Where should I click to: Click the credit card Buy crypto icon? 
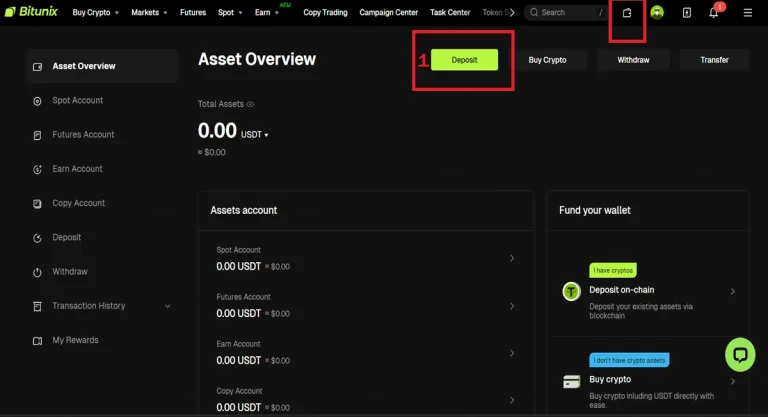571,381
